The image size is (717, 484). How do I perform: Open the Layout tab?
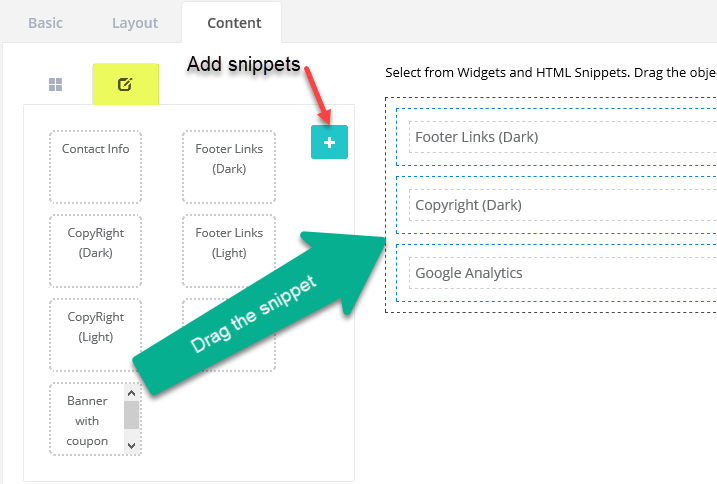pos(135,23)
